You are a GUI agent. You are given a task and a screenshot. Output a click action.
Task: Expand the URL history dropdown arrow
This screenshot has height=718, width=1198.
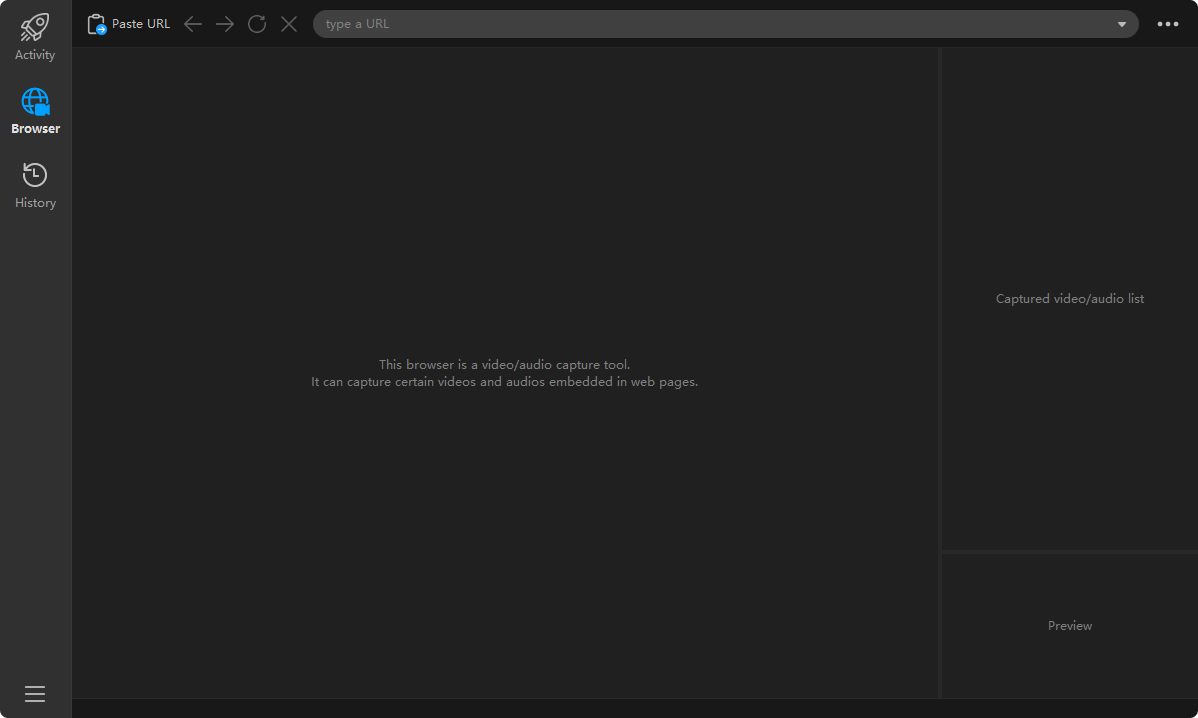tap(1122, 24)
